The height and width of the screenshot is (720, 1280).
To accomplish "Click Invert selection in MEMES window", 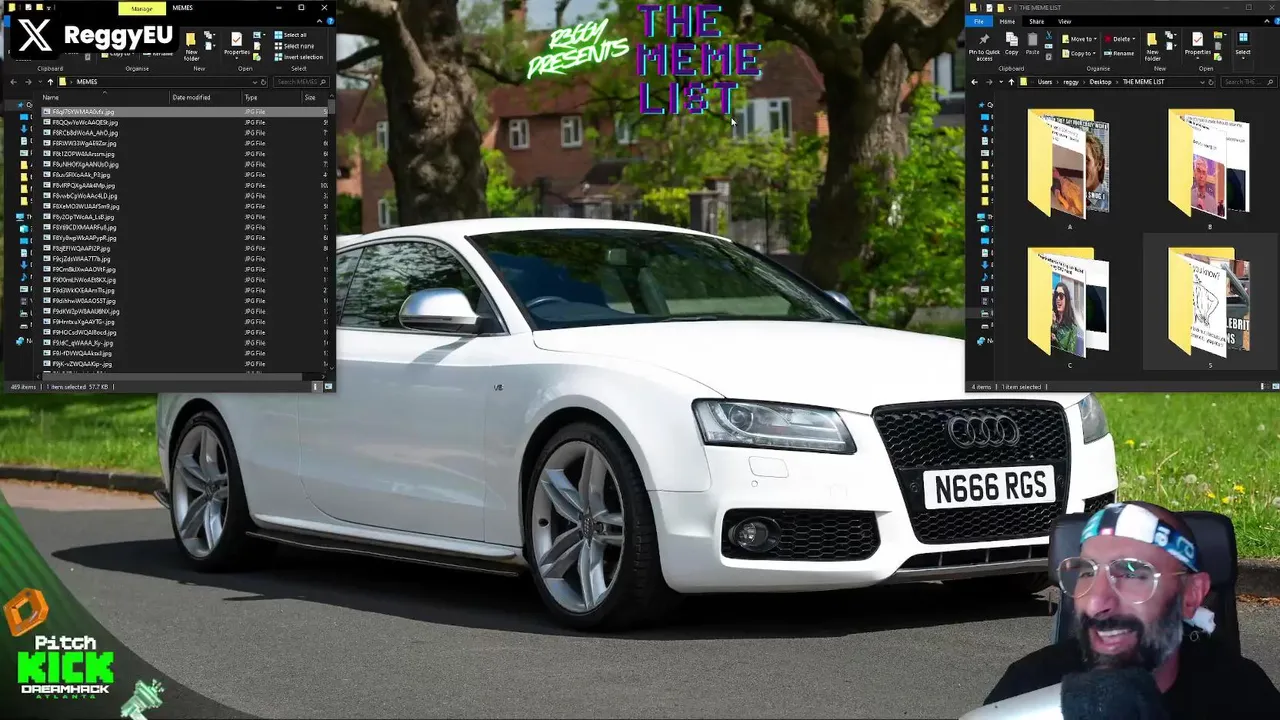I will click(296, 57).
